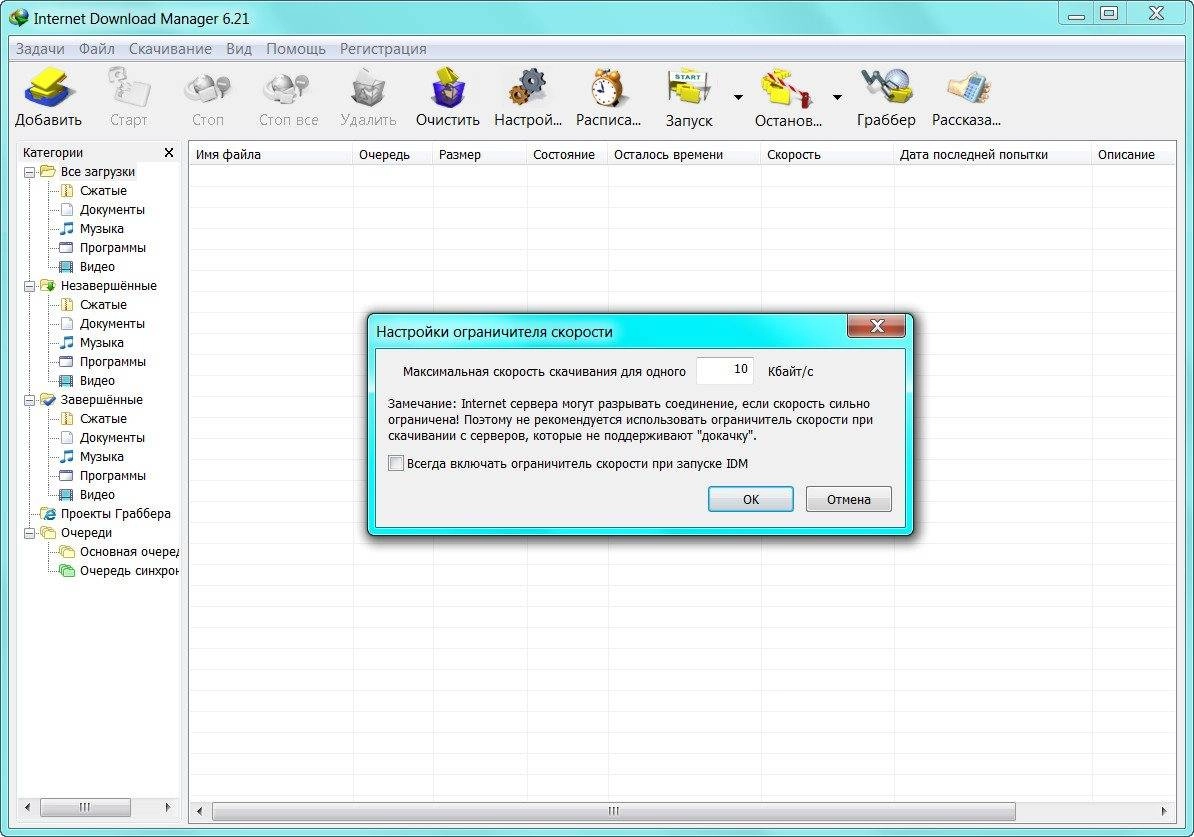Collapse the Завершённые tree node
Image resolution: width=1194 pixels, height=837 pixels.
click(x=29, y=401)
